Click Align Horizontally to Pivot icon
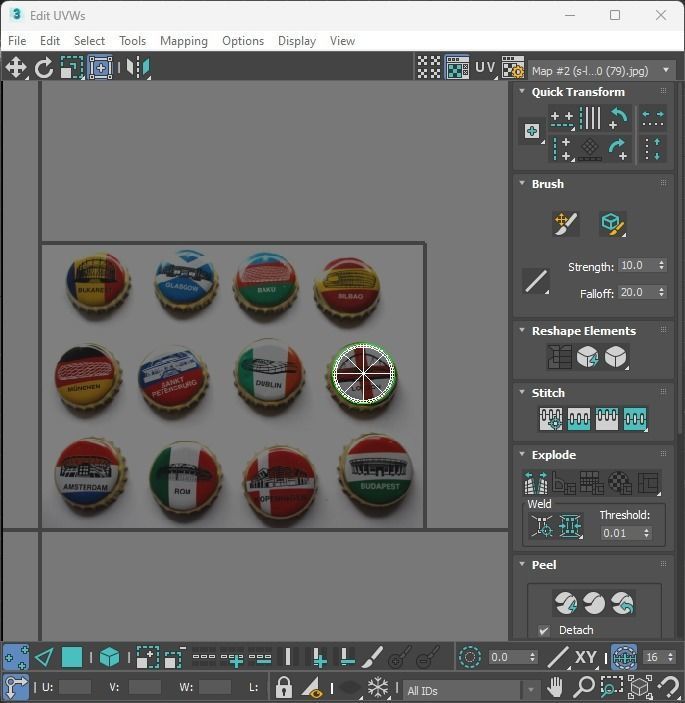The image size is (685, 703). pos(562,119)
